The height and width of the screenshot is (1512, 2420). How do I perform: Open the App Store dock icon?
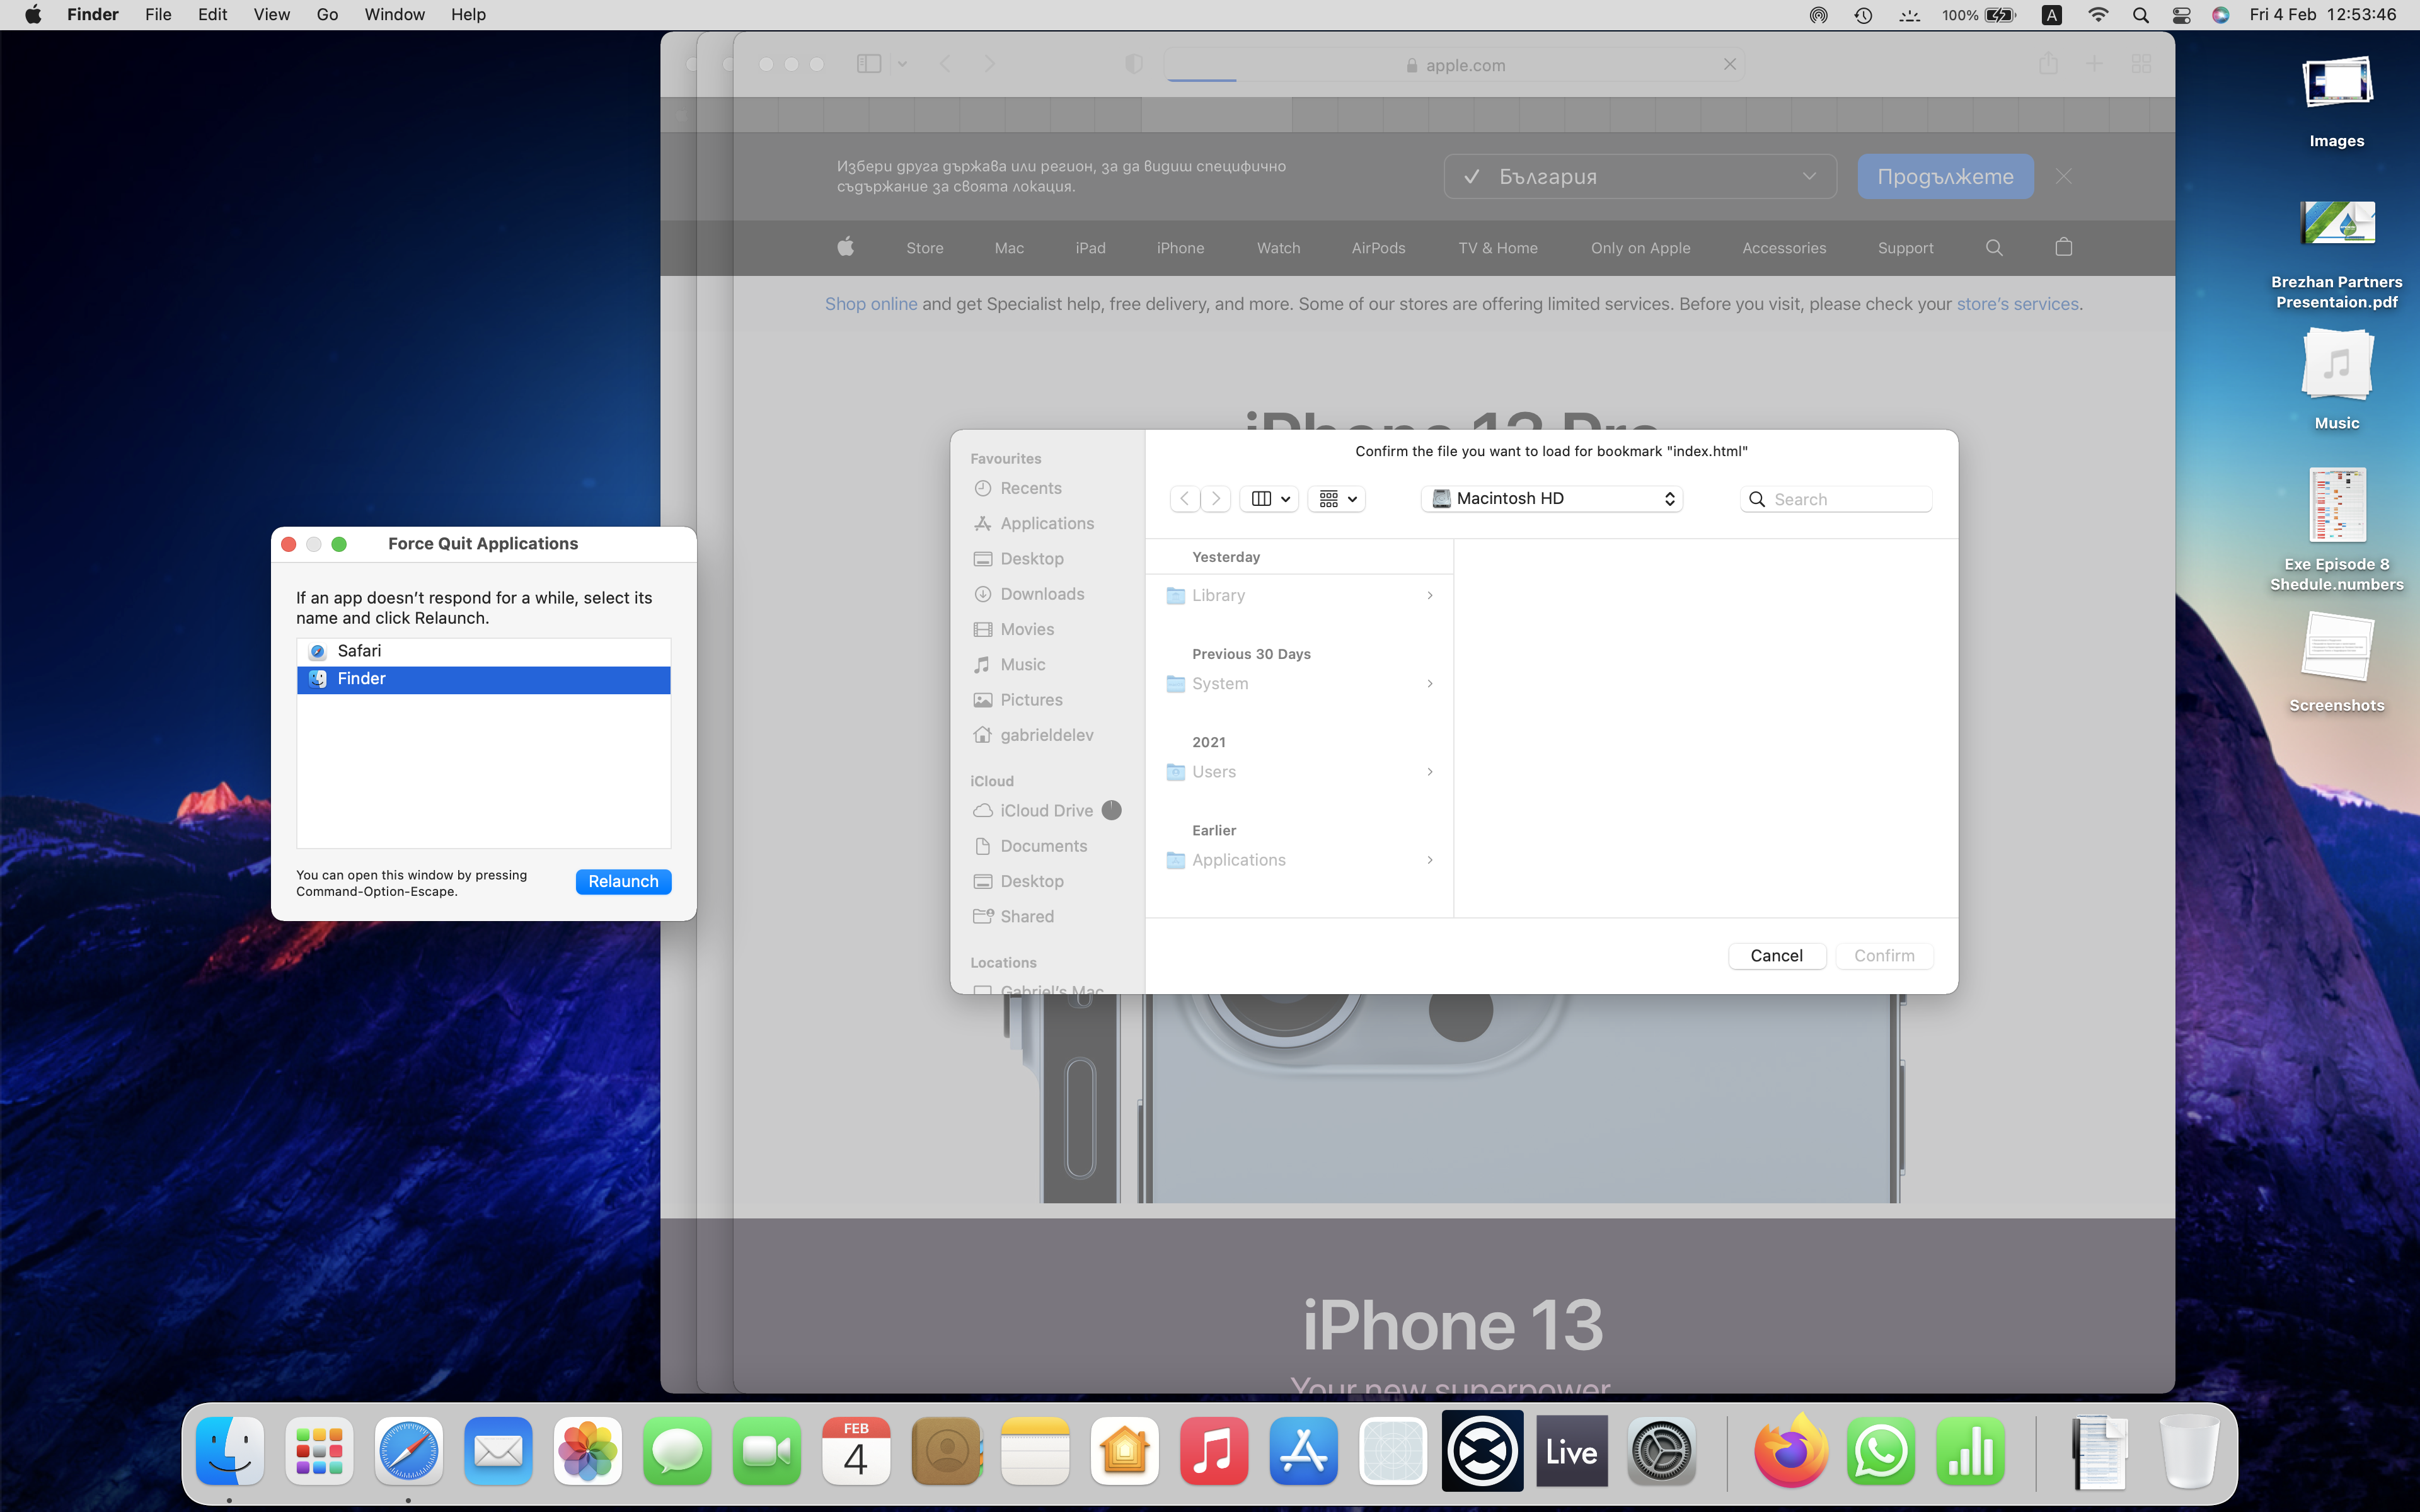pyautogui.click(x=1303, y=1452)
